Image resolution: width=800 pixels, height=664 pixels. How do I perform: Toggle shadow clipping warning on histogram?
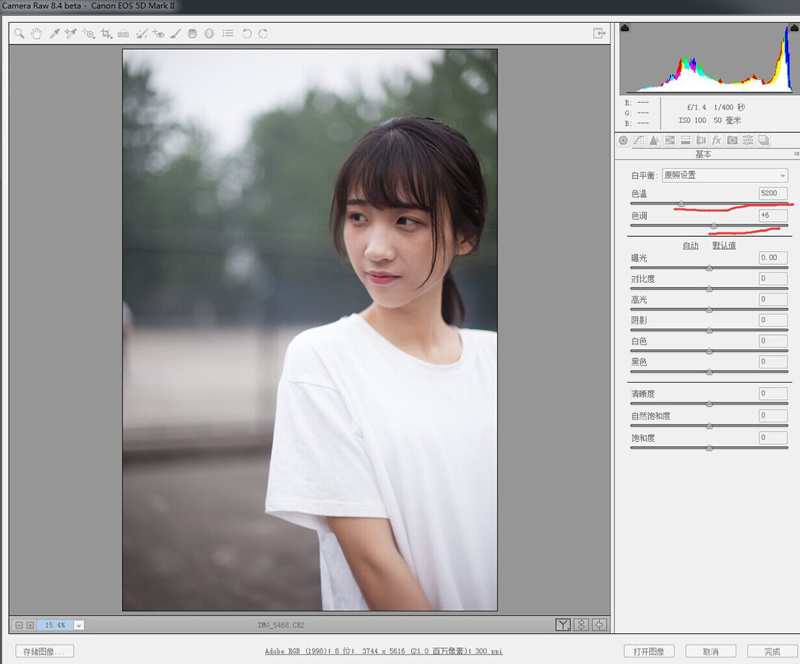625,28
